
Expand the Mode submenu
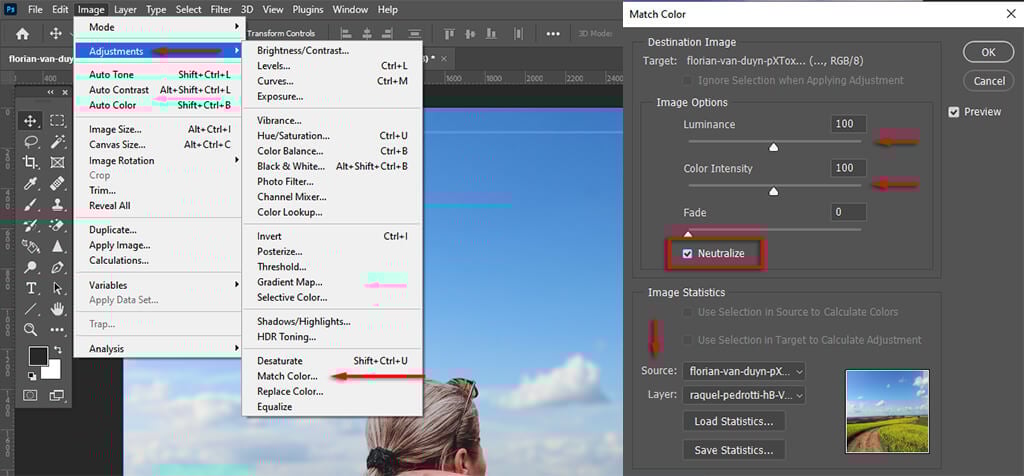click(158, 27)
